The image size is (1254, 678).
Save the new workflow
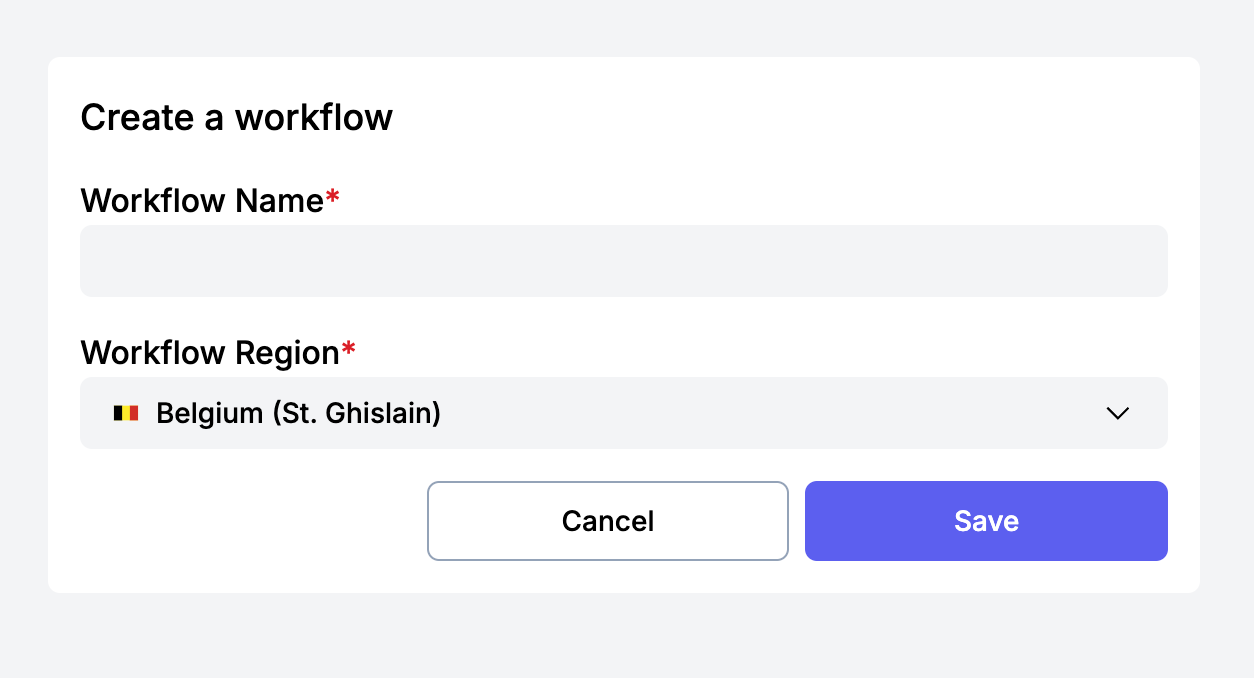point(986,521)
